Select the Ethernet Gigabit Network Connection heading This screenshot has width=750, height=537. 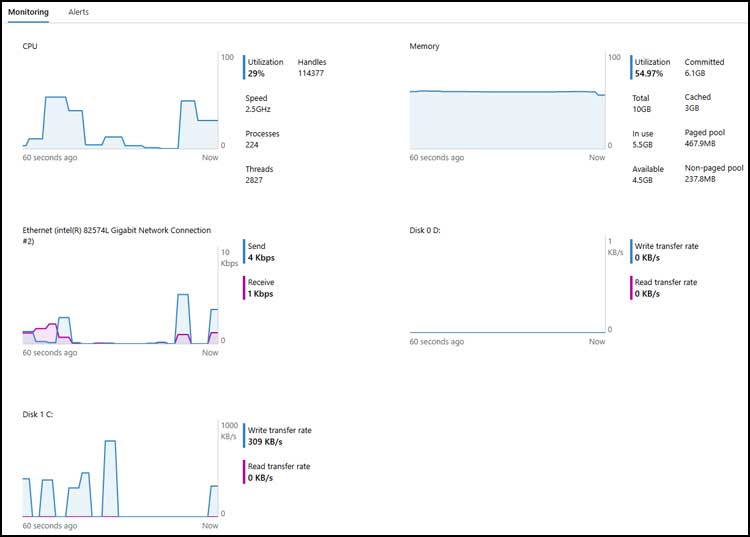[117, 235]
